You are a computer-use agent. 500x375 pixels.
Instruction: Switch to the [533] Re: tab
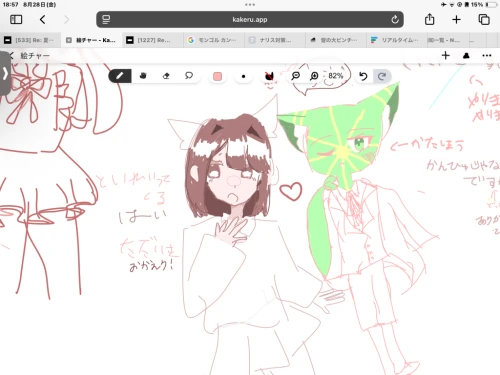click(x=30, y=40)
